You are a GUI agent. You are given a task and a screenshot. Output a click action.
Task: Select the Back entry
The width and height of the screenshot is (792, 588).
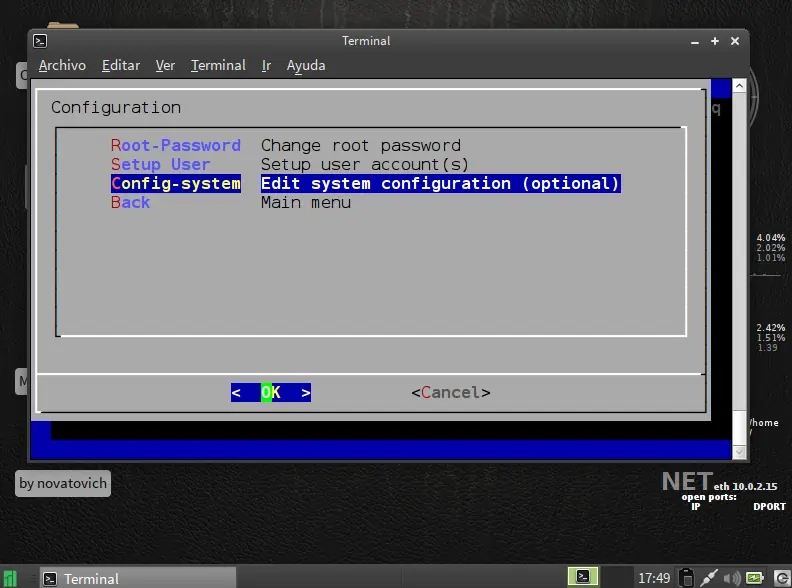[130, 203]
